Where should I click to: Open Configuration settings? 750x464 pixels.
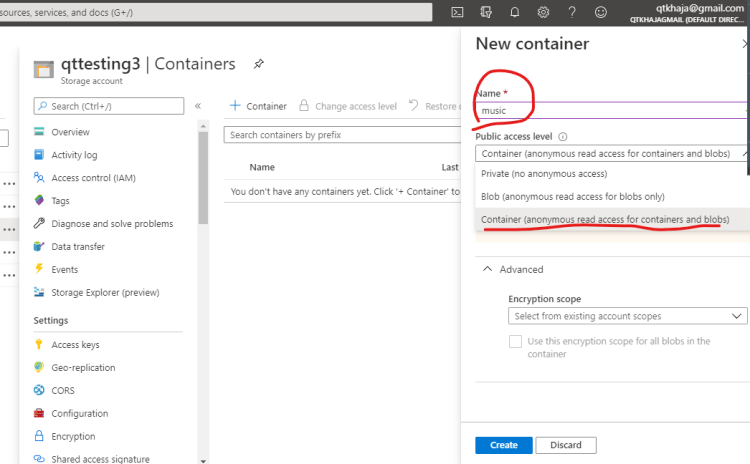point(79,414)
